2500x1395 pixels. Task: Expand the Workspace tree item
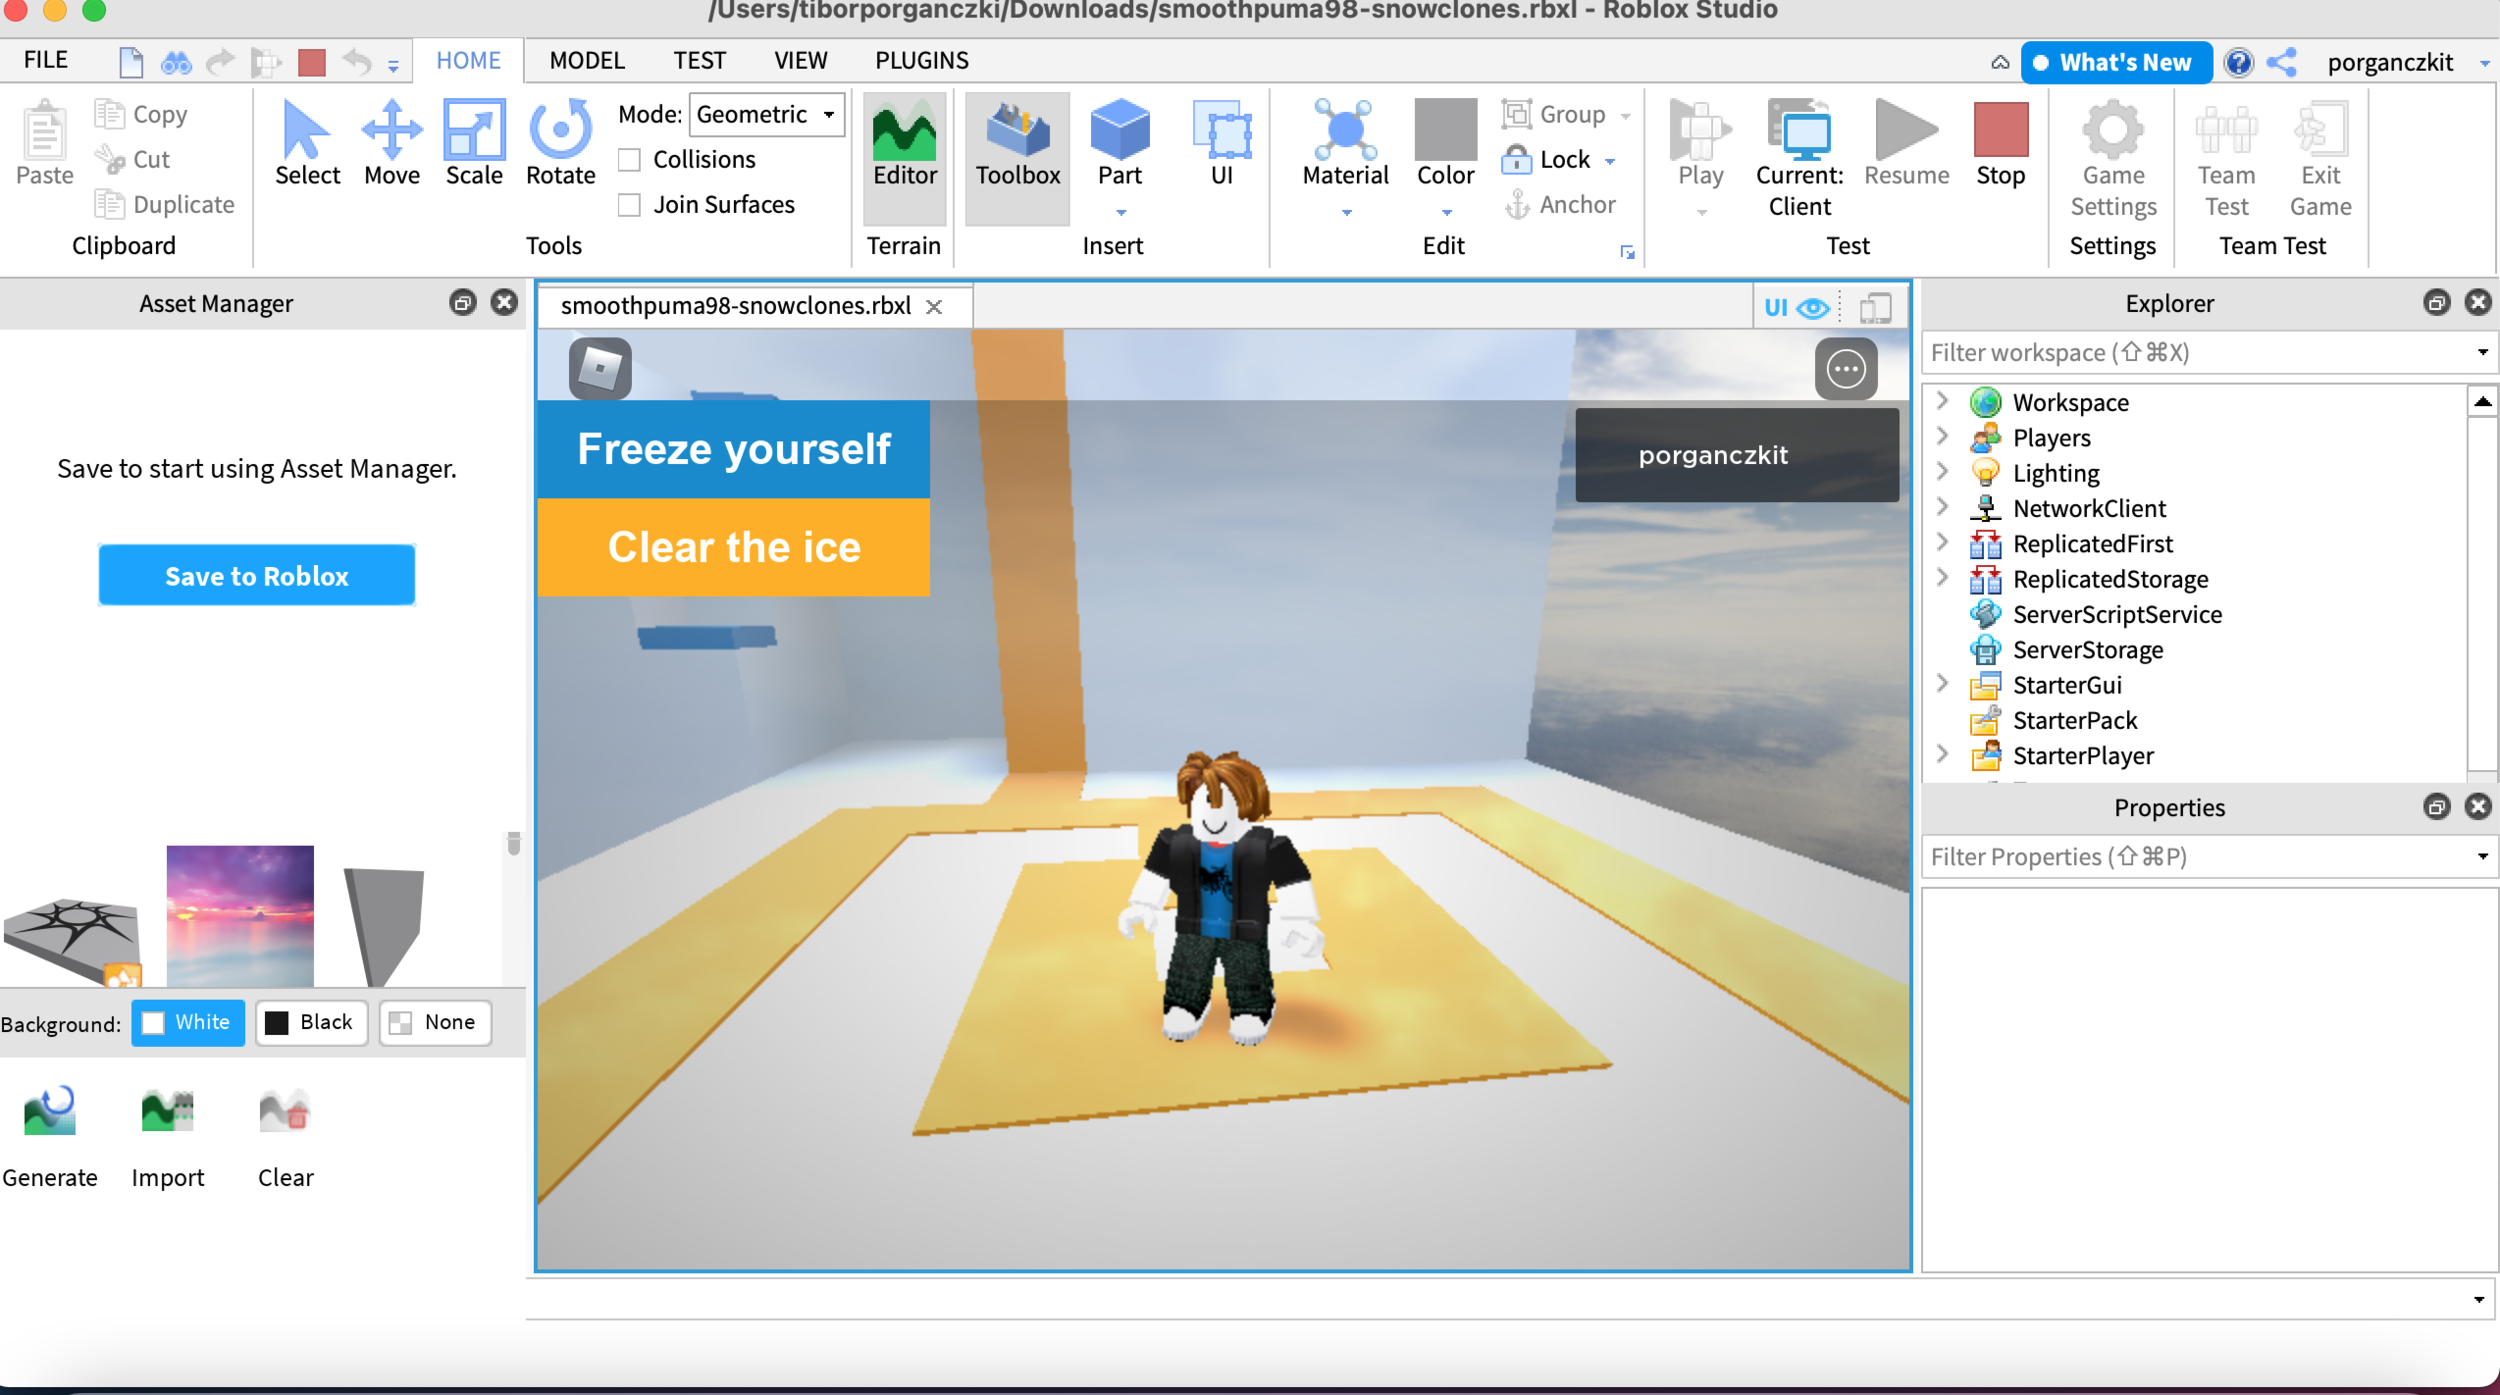1945,400
